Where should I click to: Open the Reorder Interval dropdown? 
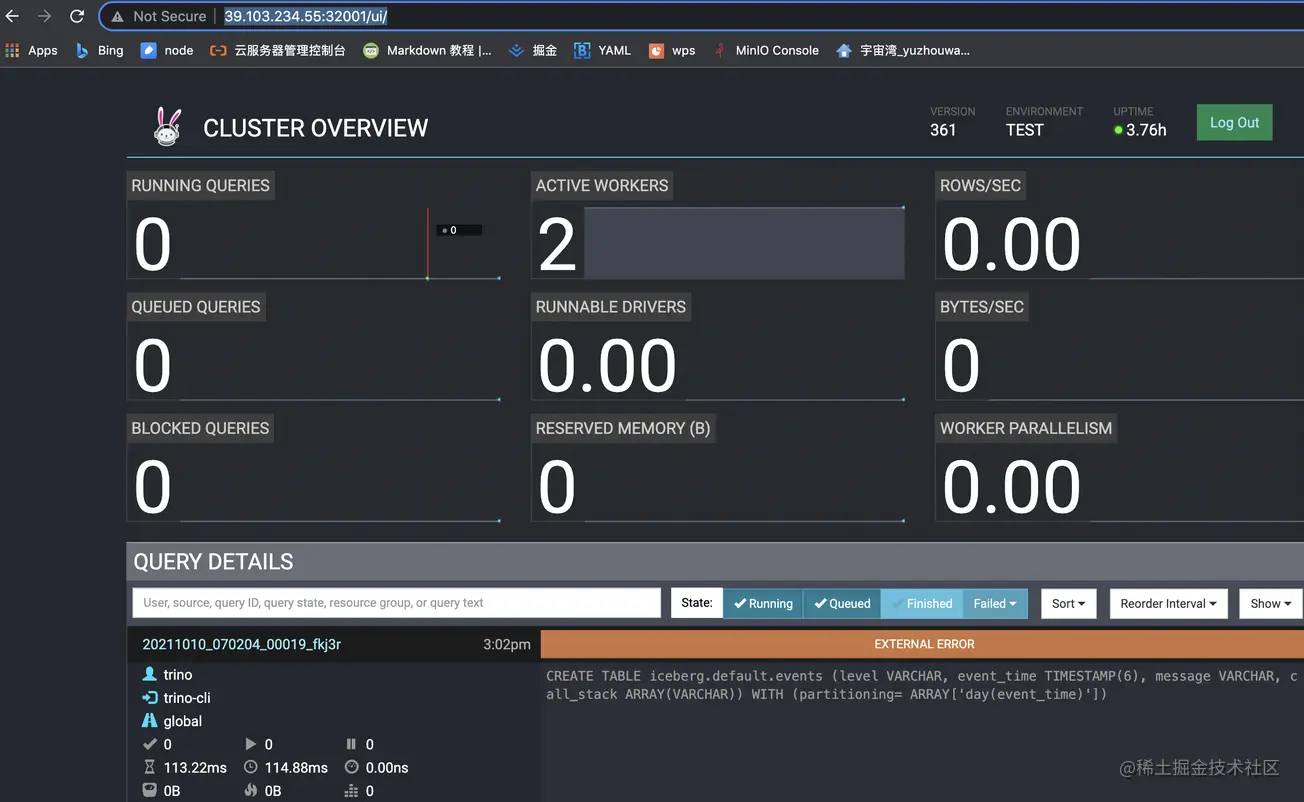(1168, 603)
